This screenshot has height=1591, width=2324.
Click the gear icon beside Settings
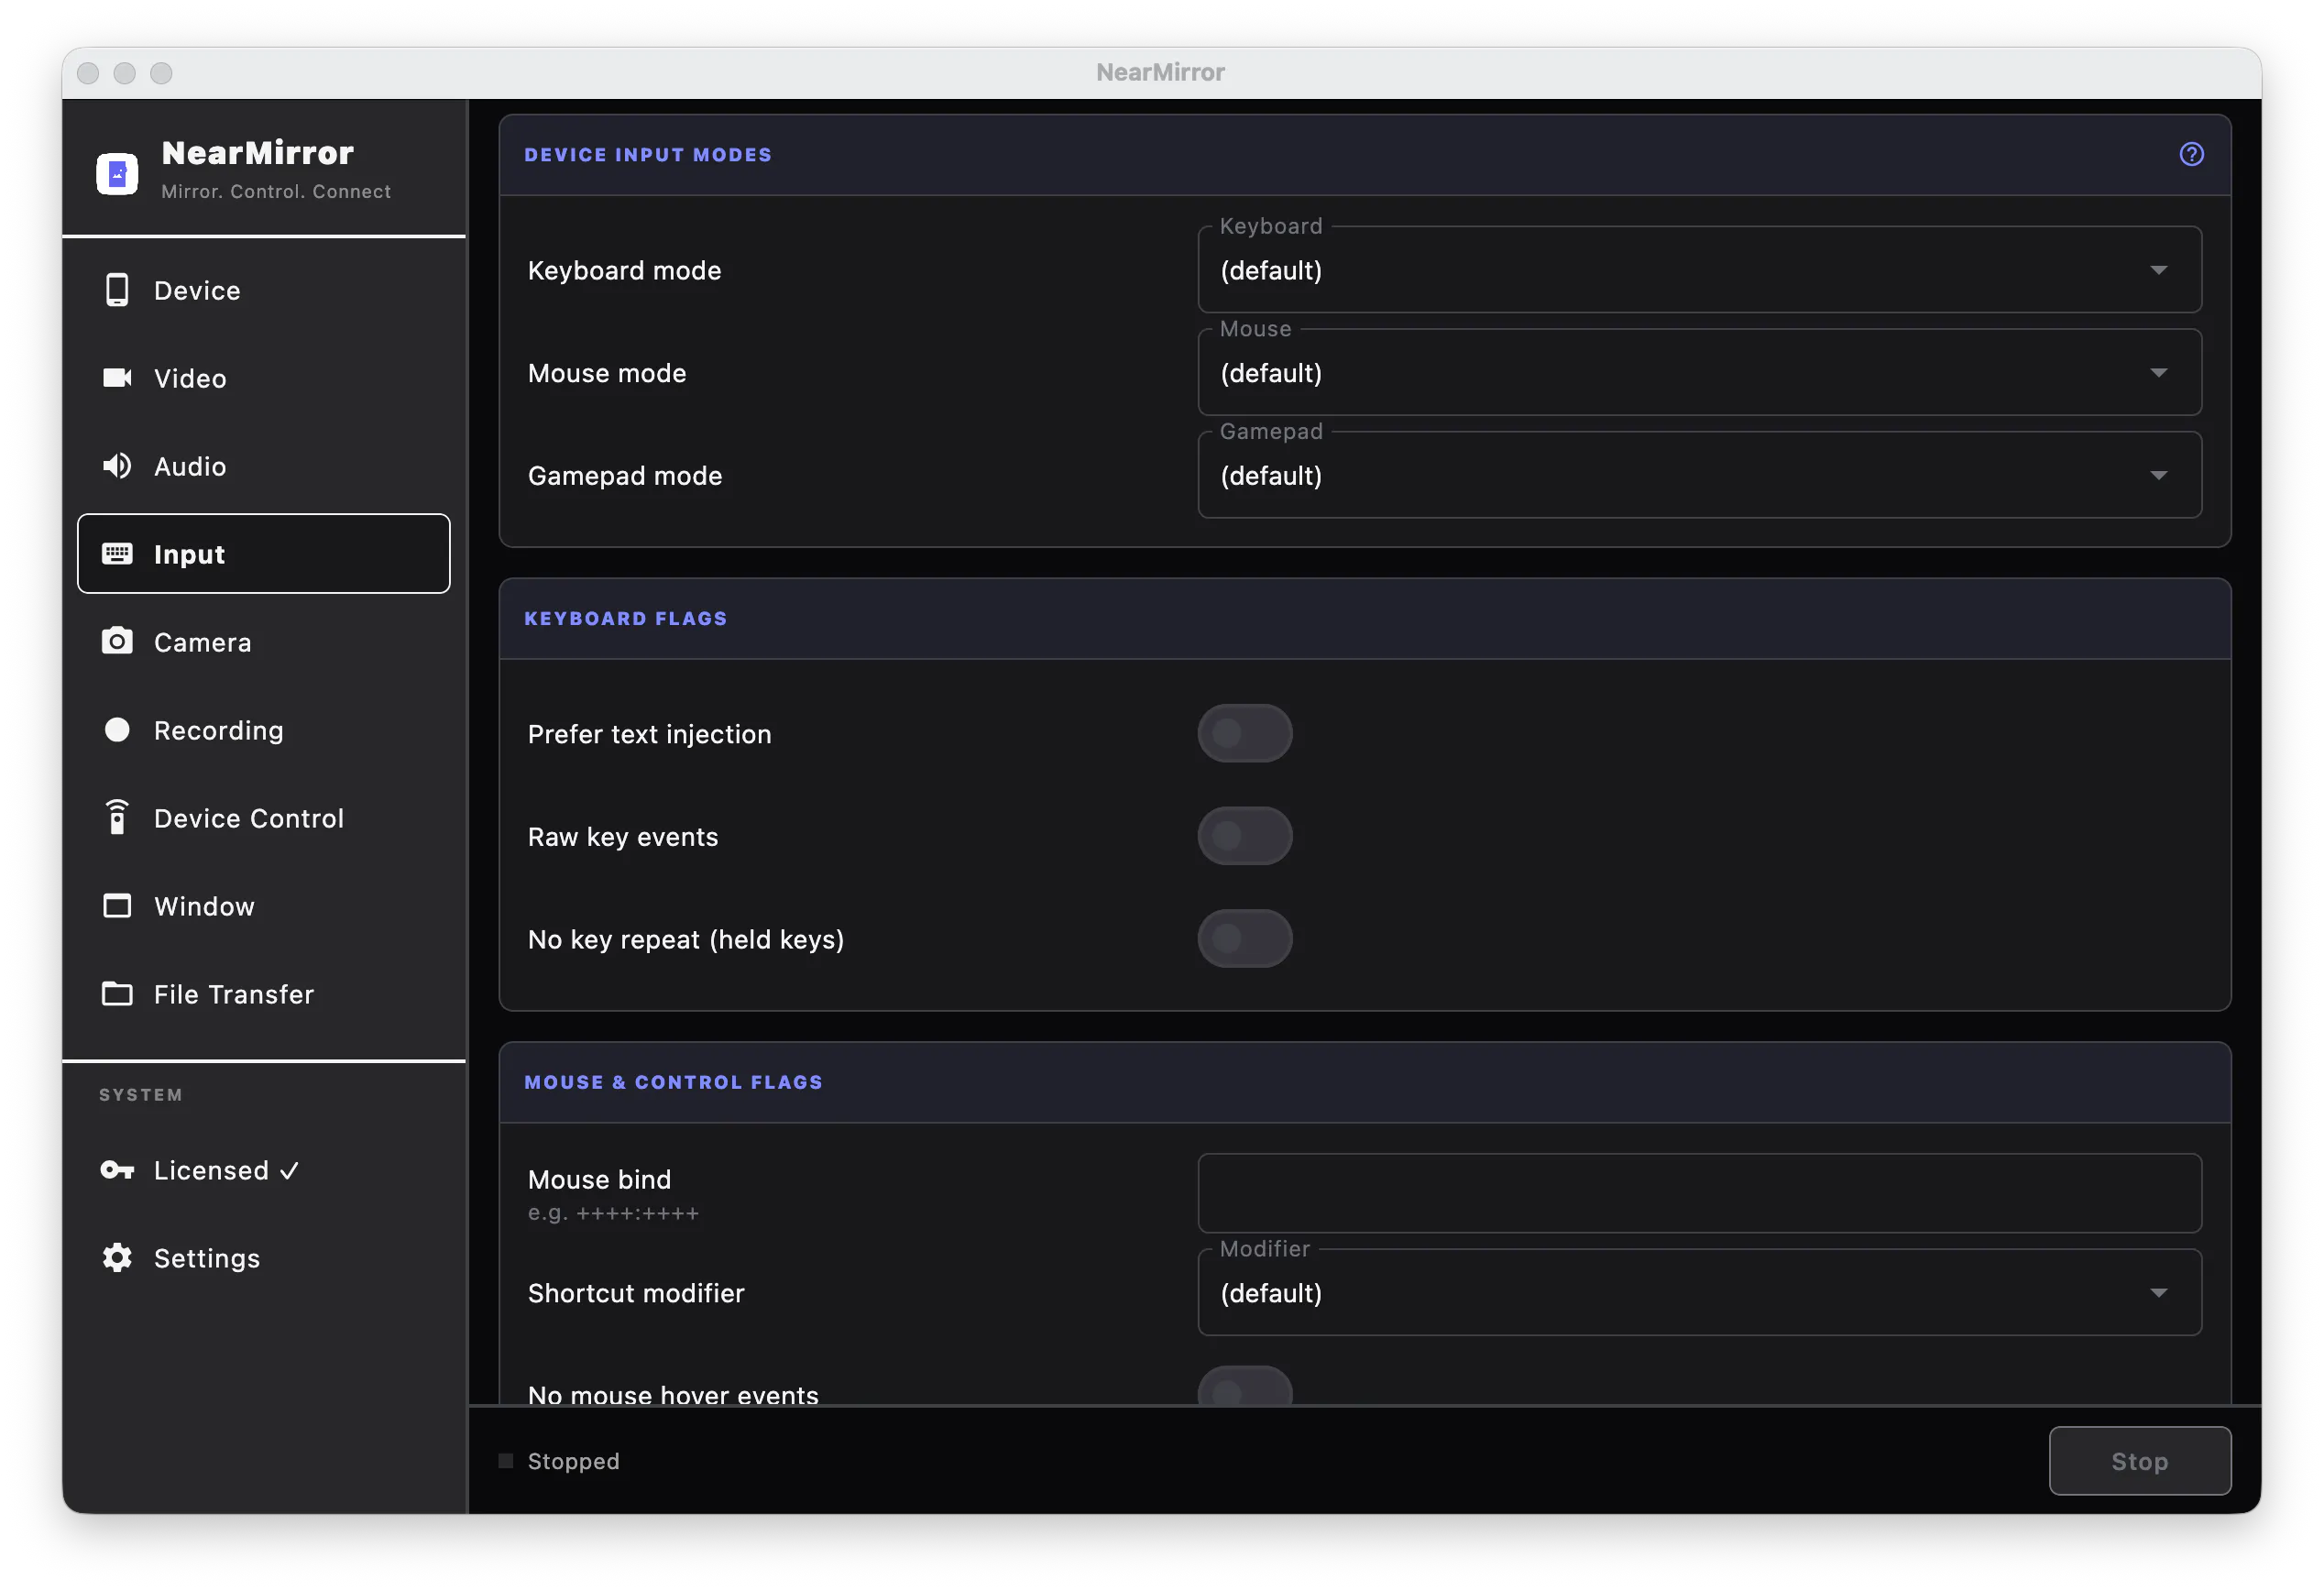click(117, 1258)
